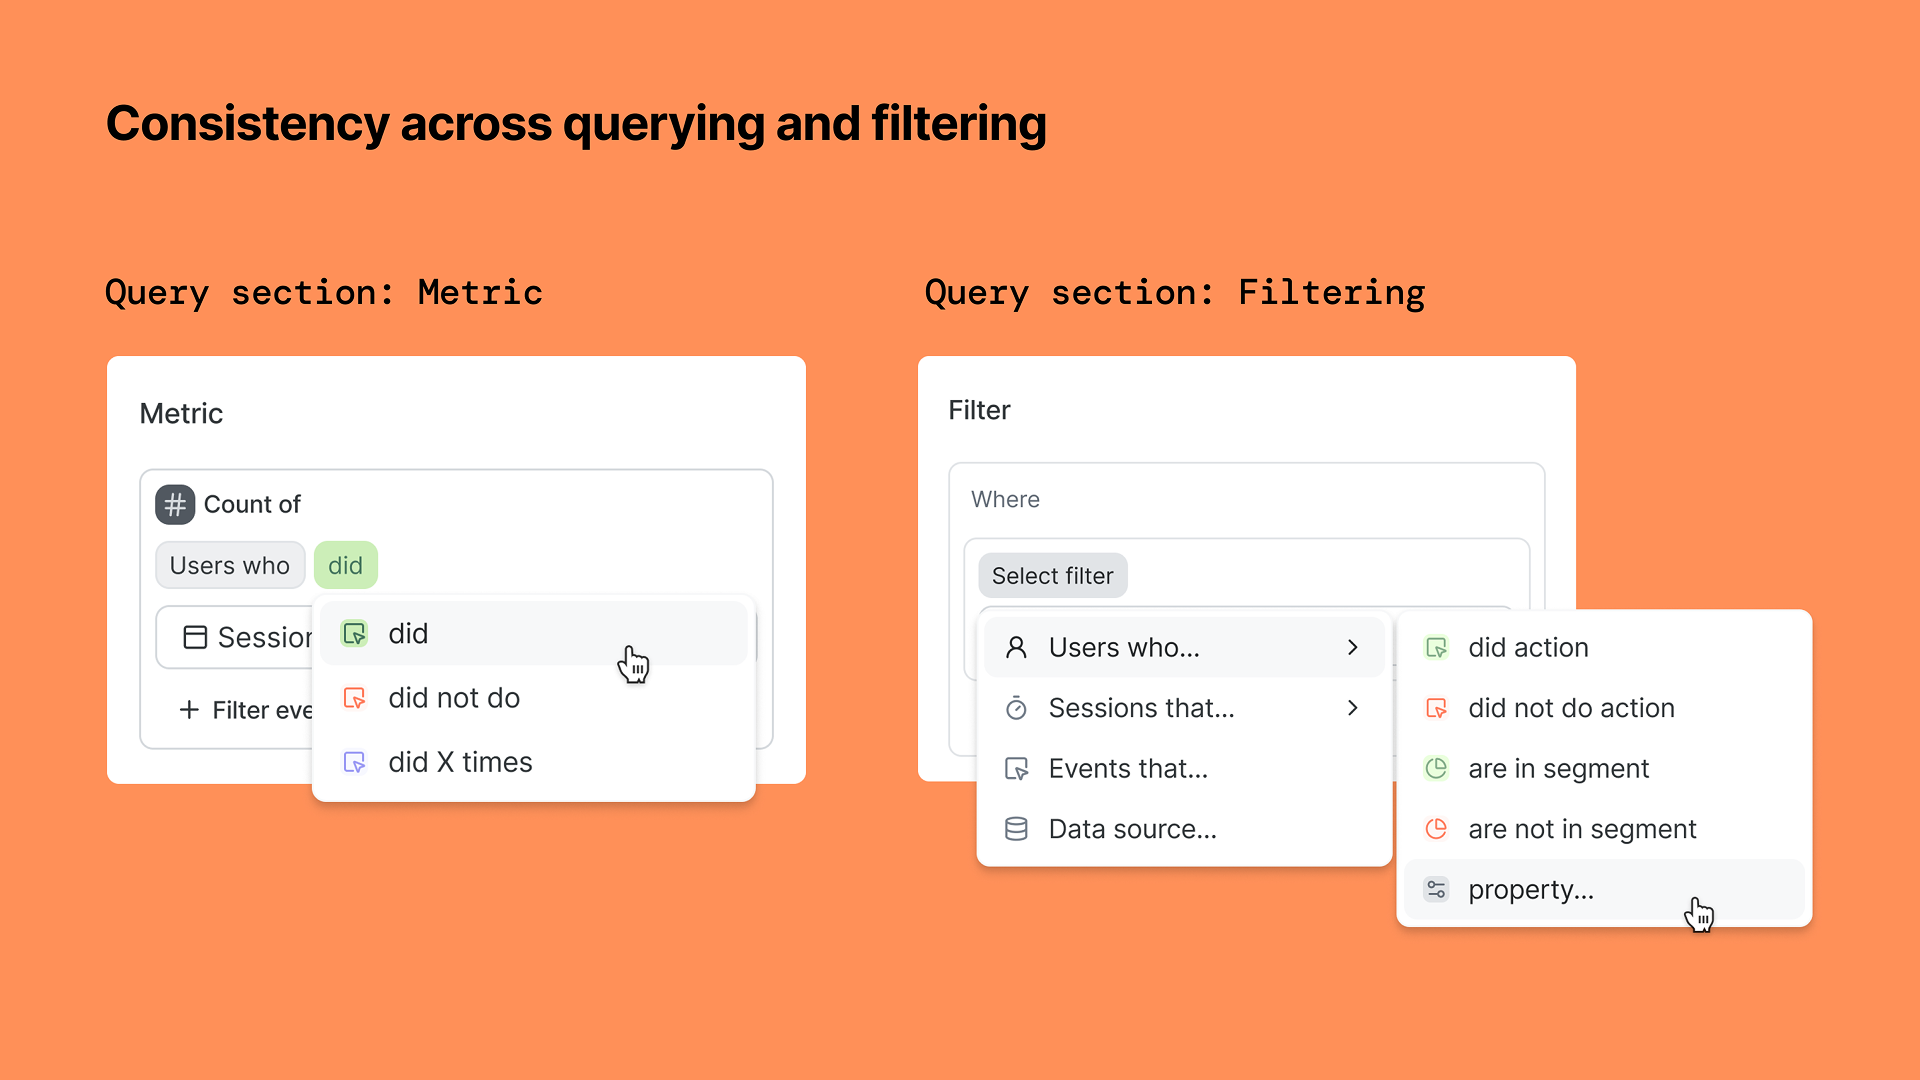1920x1080 pixels.
Task: Click the 'Count of' label
Action: (x=252, y=504)
